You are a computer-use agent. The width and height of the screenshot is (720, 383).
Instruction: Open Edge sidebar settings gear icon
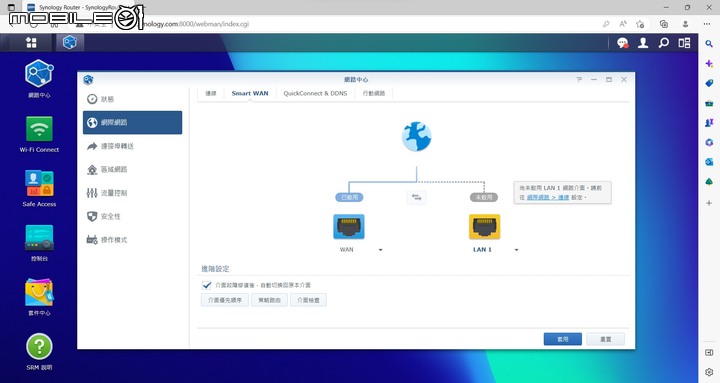click(709, 372)
